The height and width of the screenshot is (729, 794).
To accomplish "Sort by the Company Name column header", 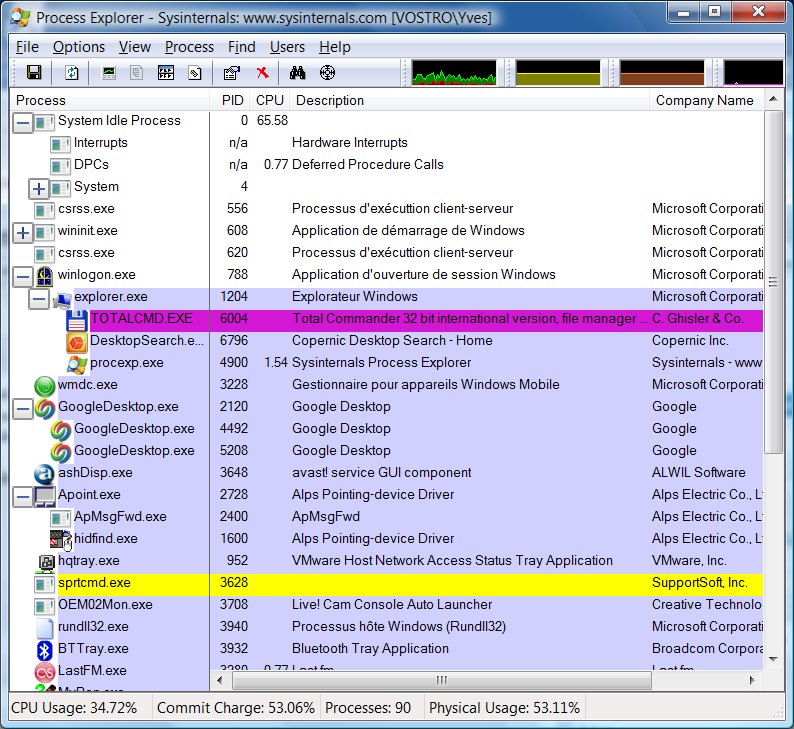I will point(706,100).
